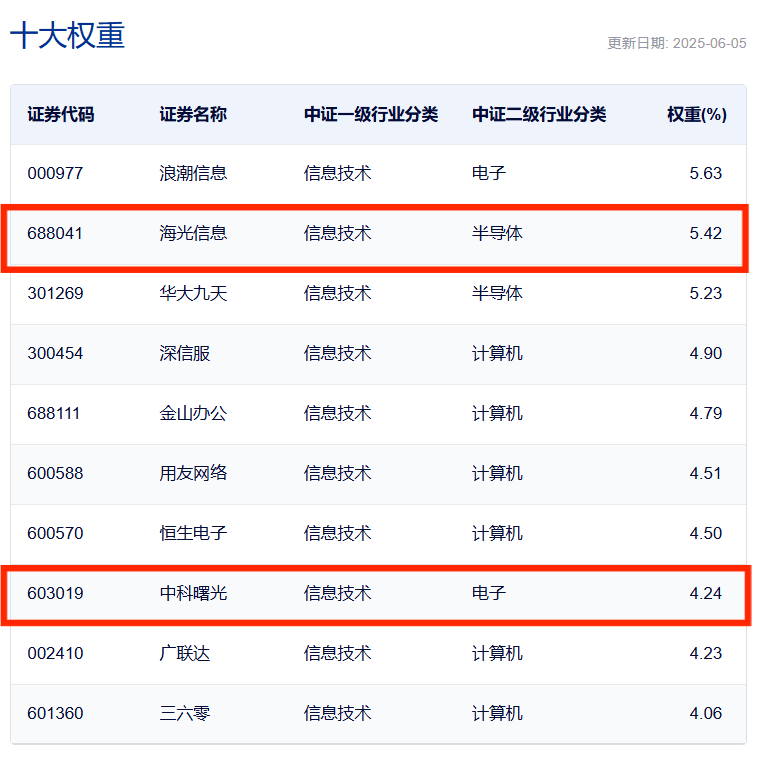This screenshot has height=761, width=757.
Task: Select the 中证二级行业分类 column header
Action: (538, 114)
